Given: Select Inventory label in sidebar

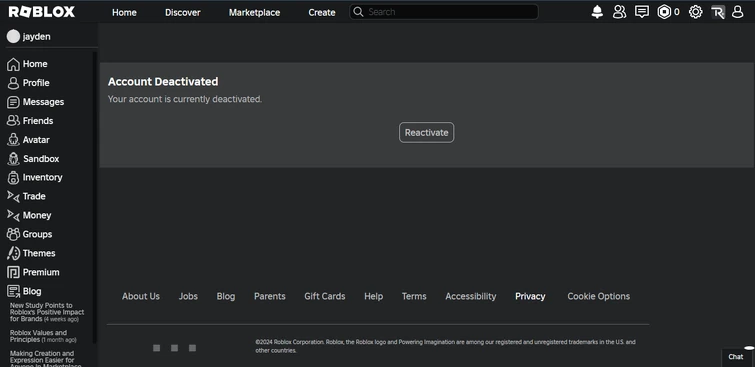Looking at the screenshot, I should [x=42, y=178].
